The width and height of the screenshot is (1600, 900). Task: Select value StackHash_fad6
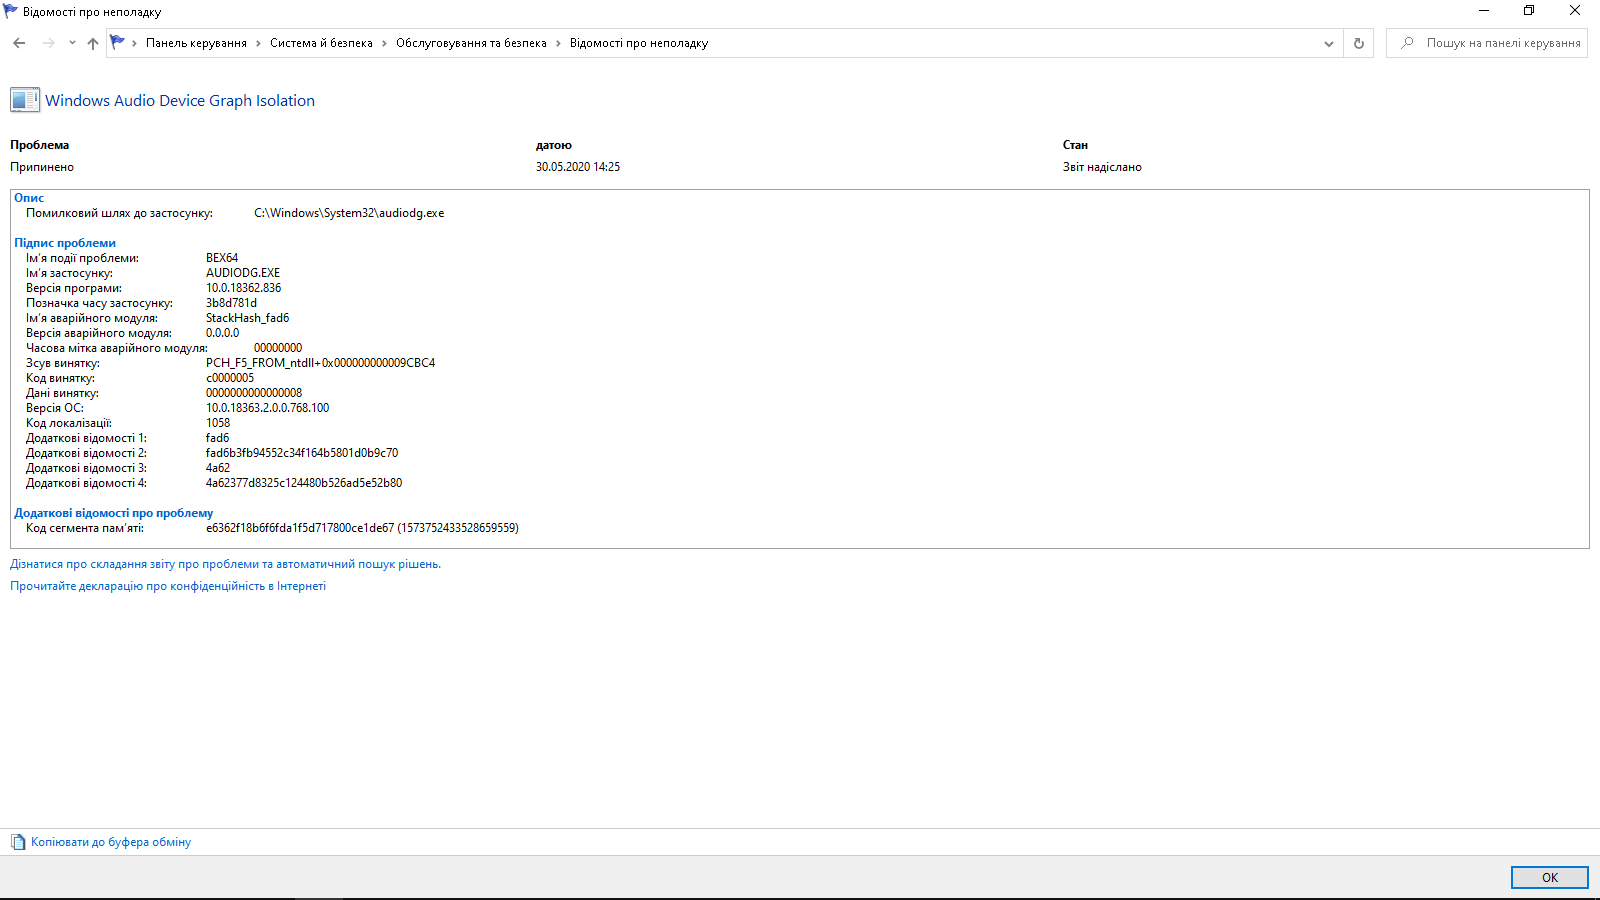248,318
